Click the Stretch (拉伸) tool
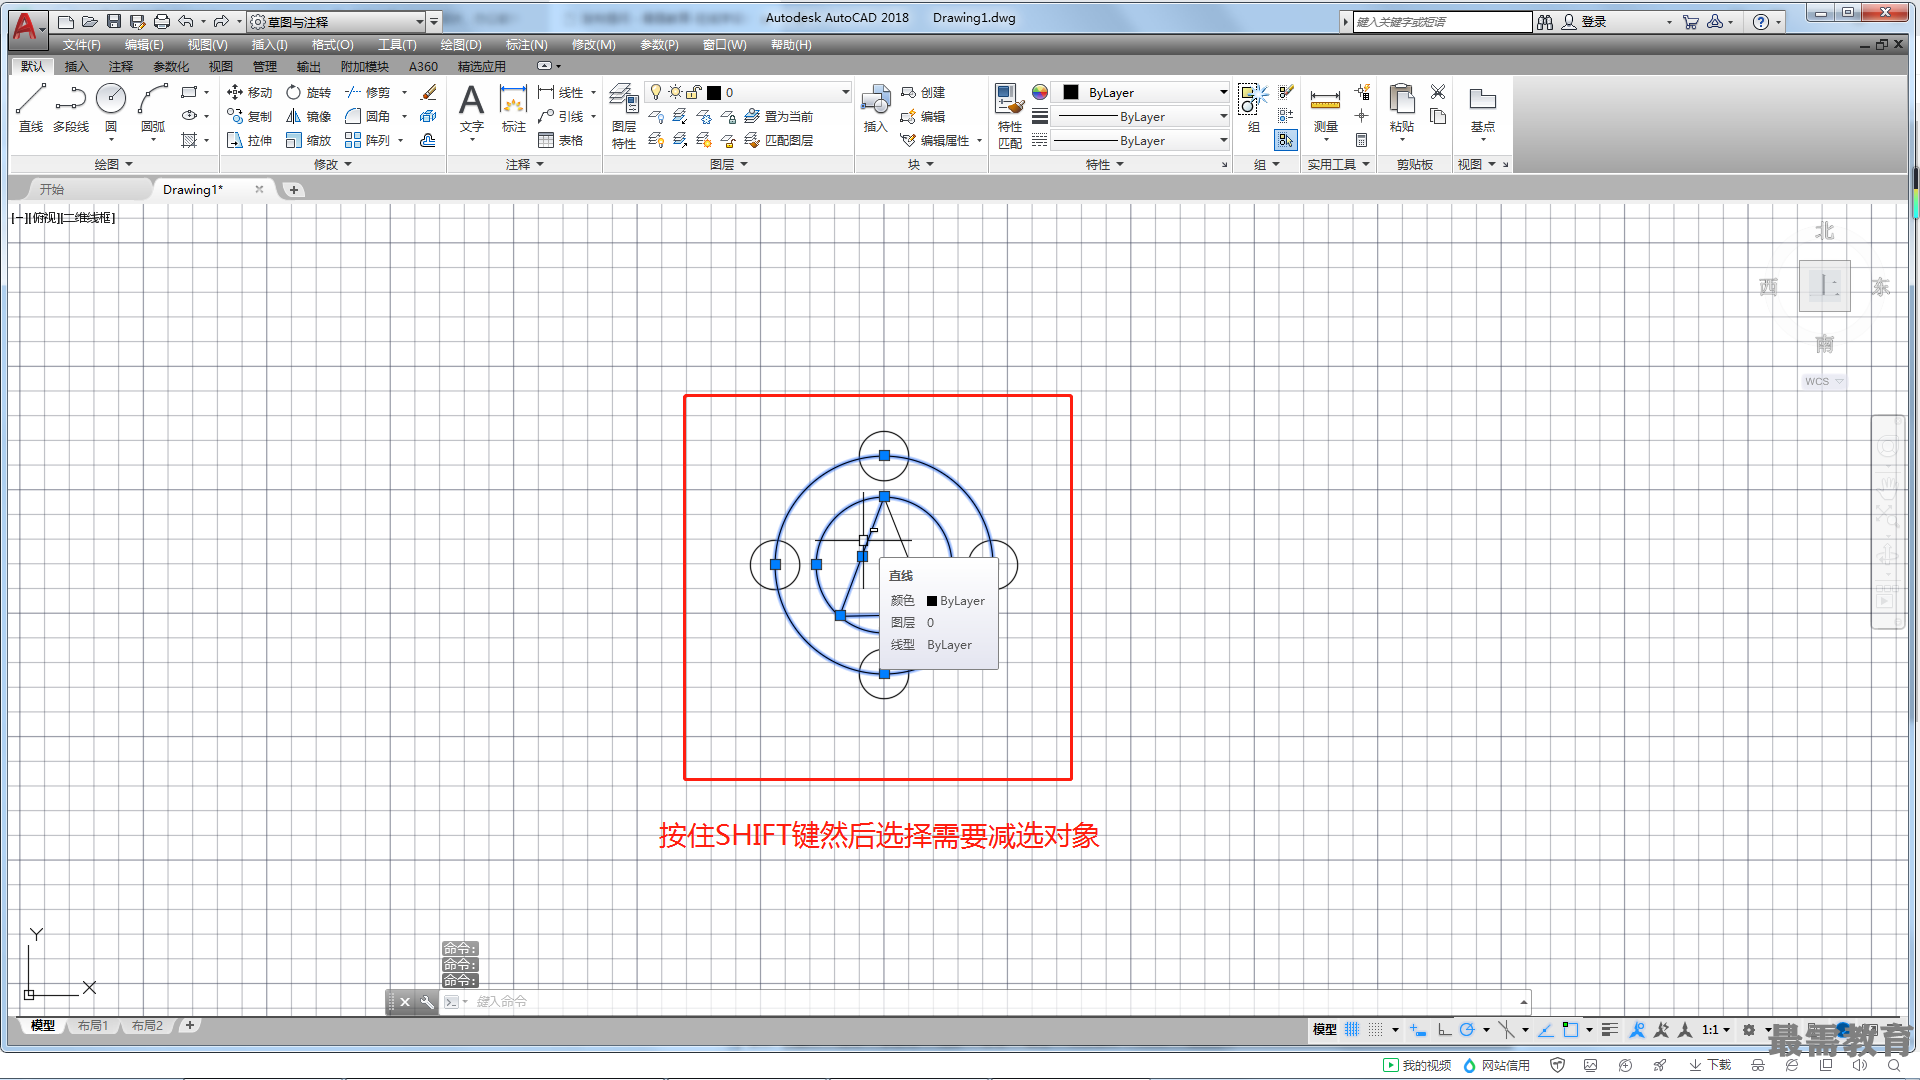Viewport: 1920px width, 1080px height. (249, 140)
